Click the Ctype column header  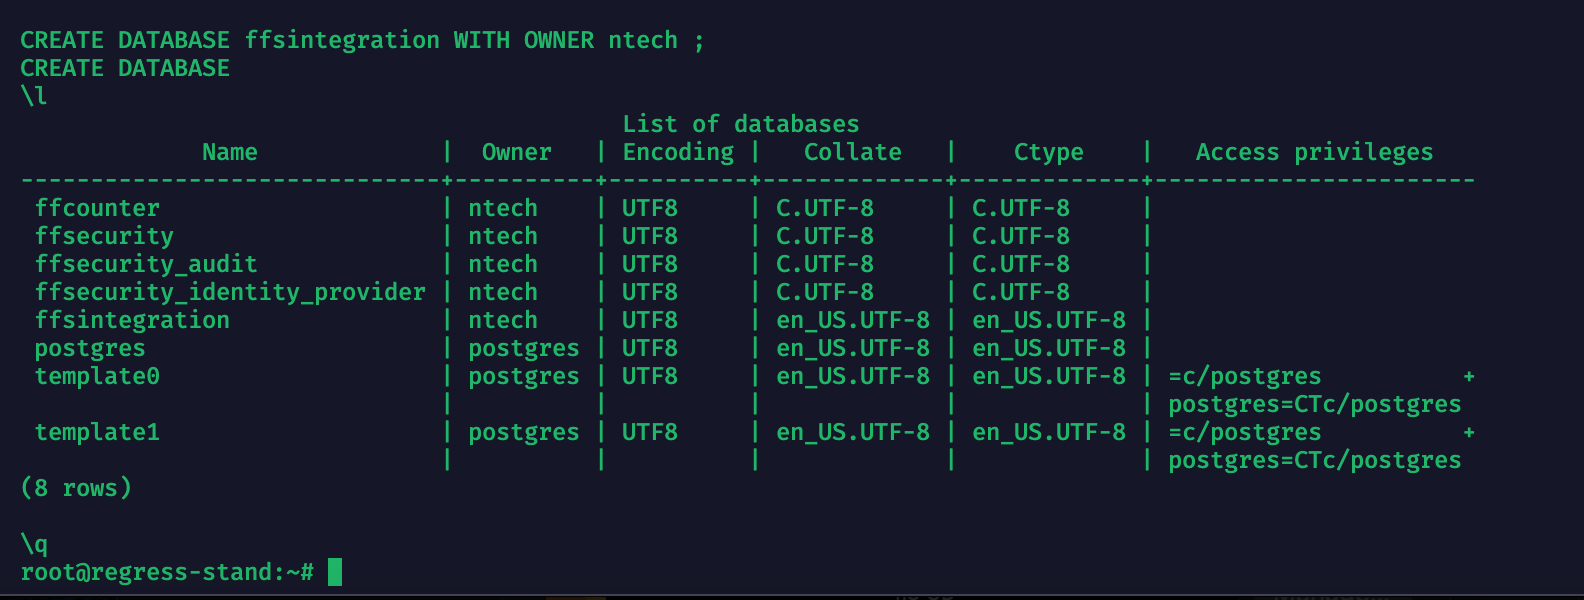1048,152
